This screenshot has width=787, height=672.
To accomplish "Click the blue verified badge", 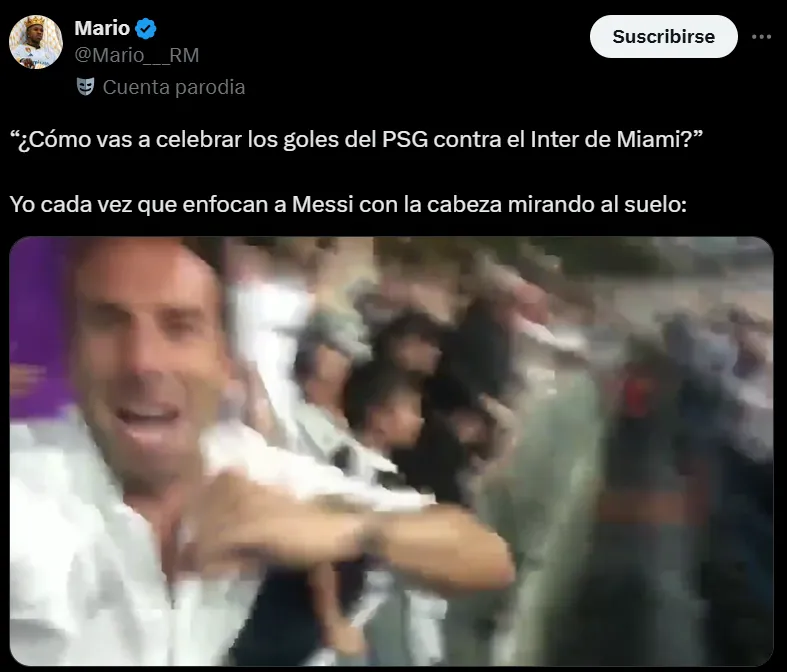I will 146,29.
